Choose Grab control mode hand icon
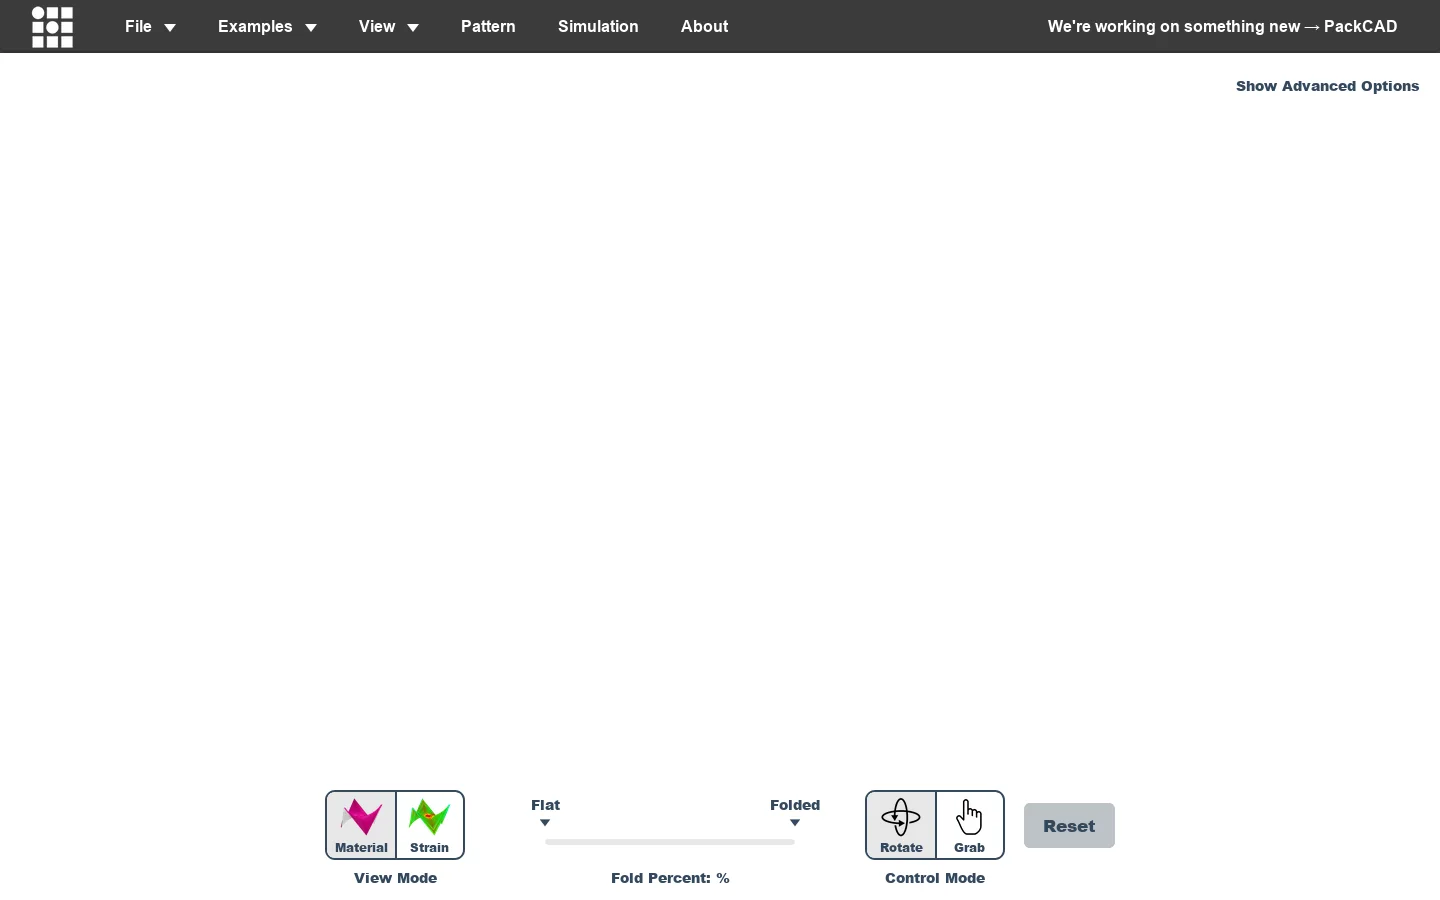The width and height of the screenshot is (1440, 900). [x=970, y=825]
